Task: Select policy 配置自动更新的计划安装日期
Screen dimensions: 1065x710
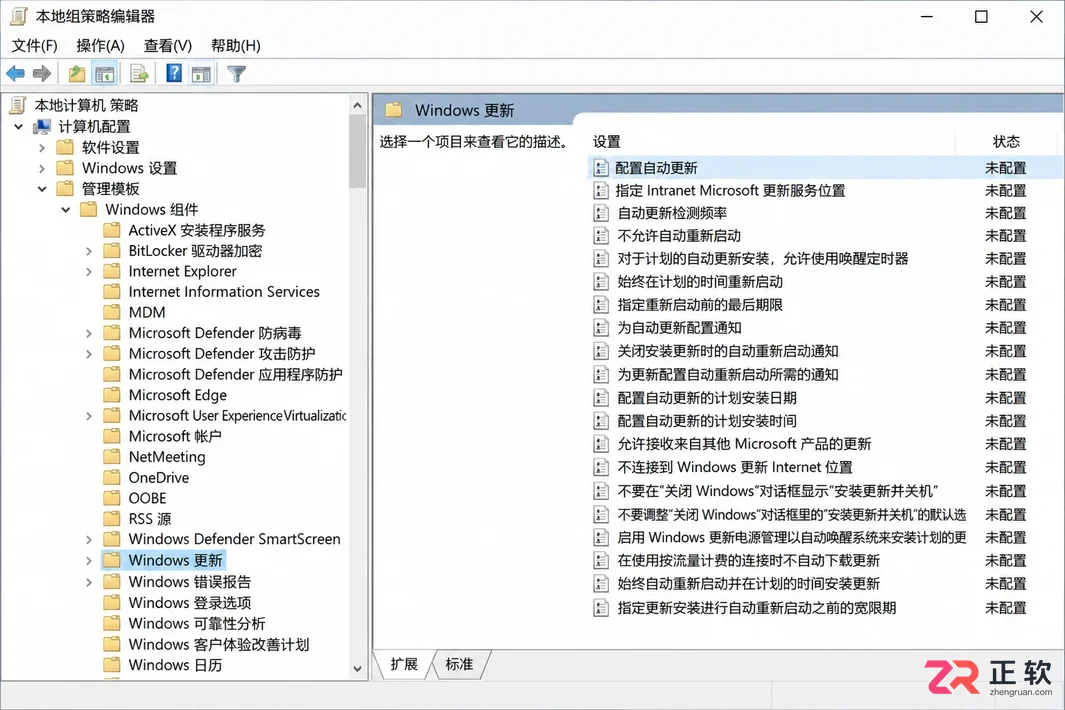Action: [x=706, y=397]
